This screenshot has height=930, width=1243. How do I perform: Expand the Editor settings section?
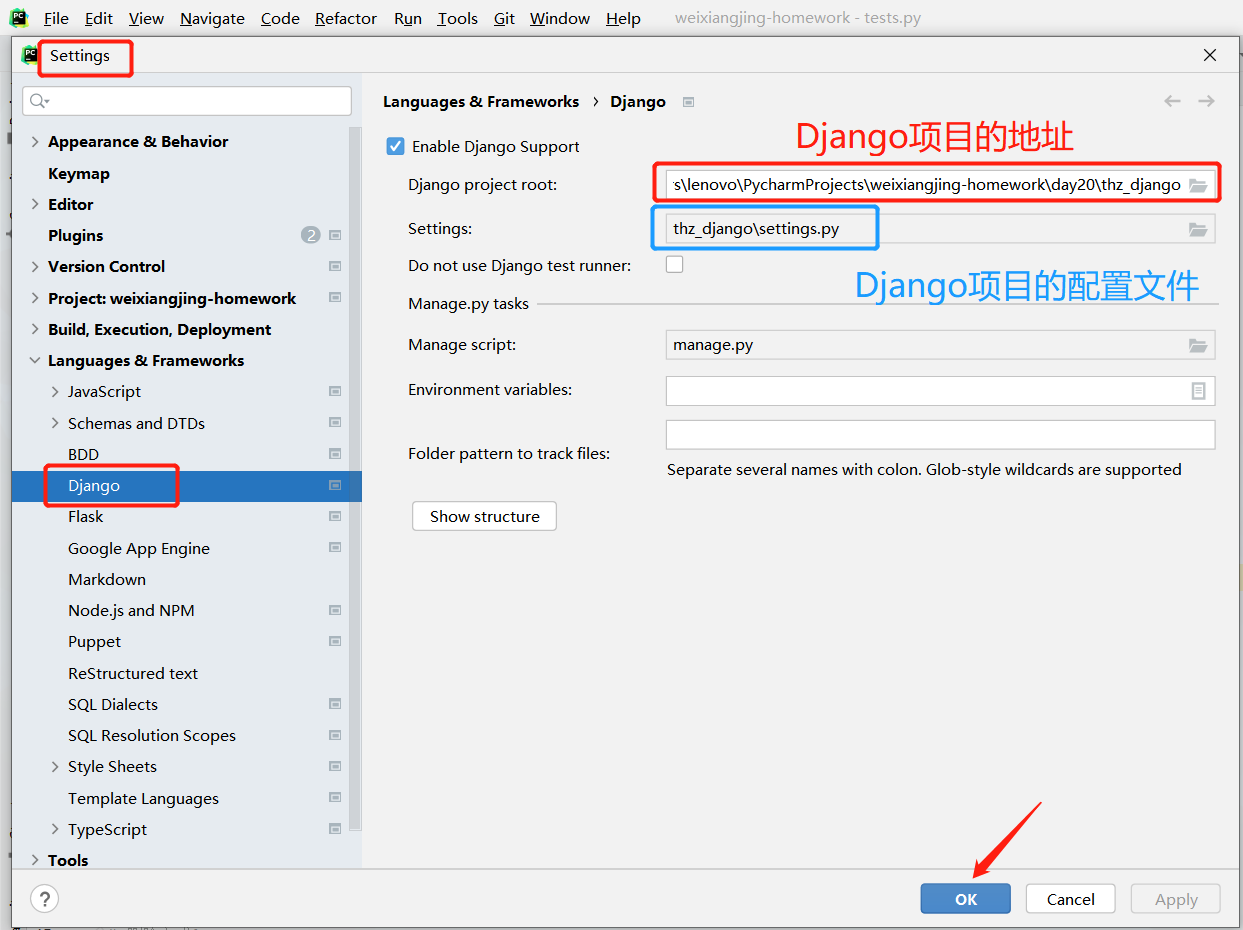[x=35, y=204]
